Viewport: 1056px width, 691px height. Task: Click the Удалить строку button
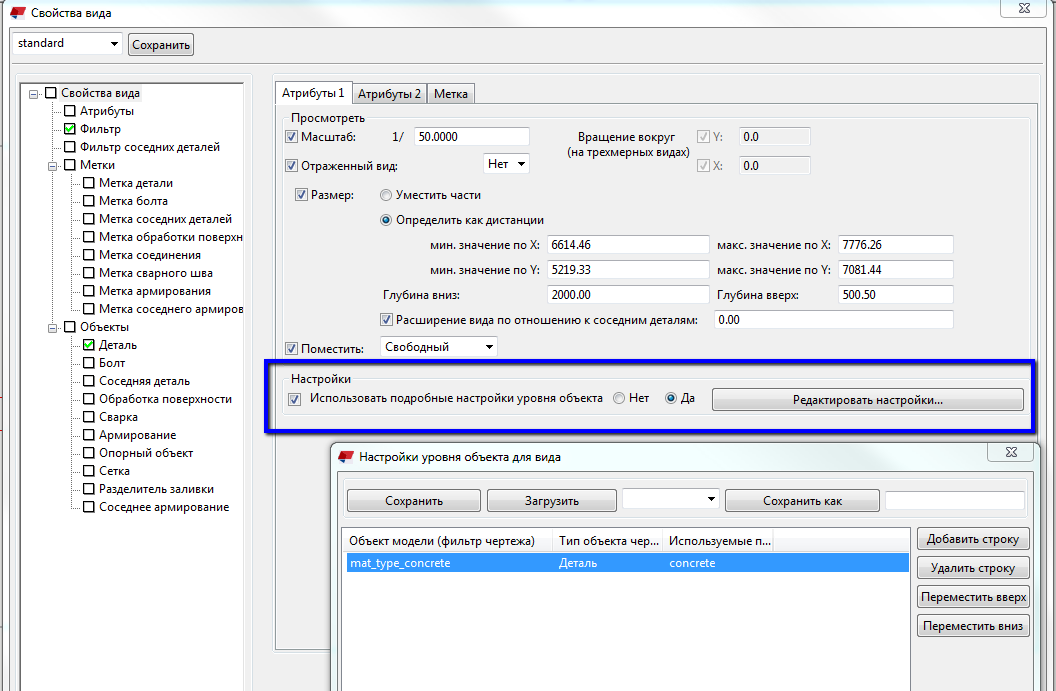tap(972, 568)
